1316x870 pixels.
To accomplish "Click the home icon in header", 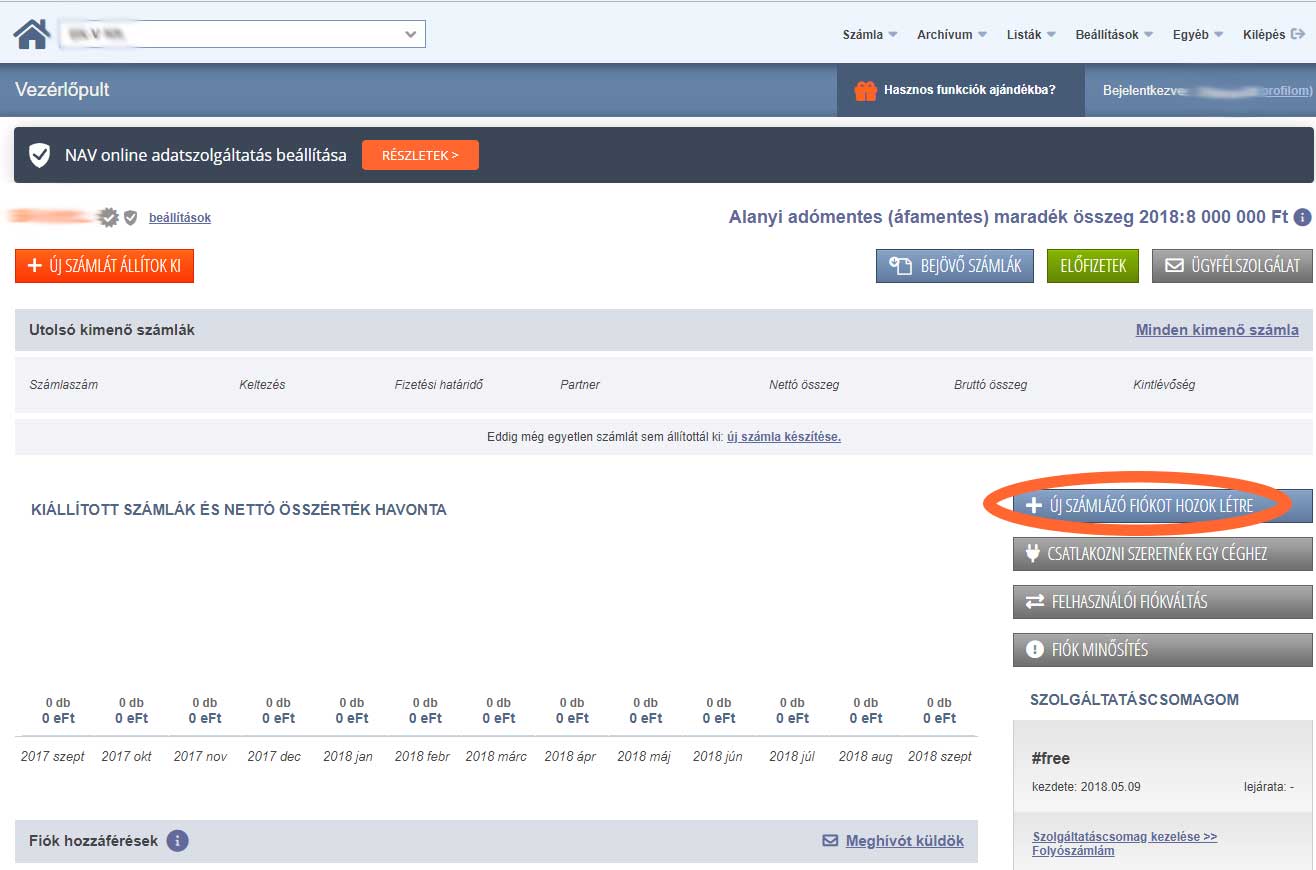I will [x=31, y=34].
